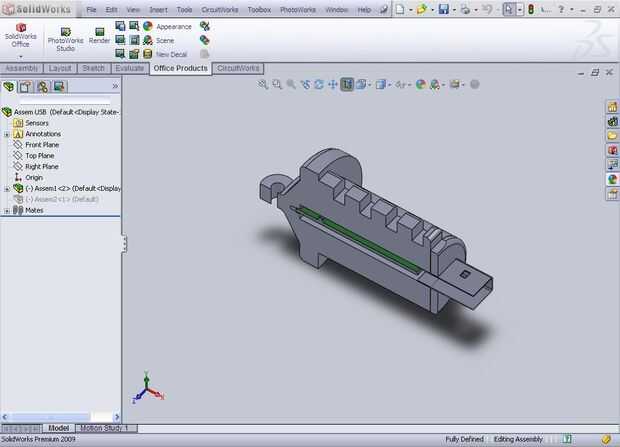Select the Assem USB root tree item
Viewport: 620px width, 447px height.
tap(60, 112)
